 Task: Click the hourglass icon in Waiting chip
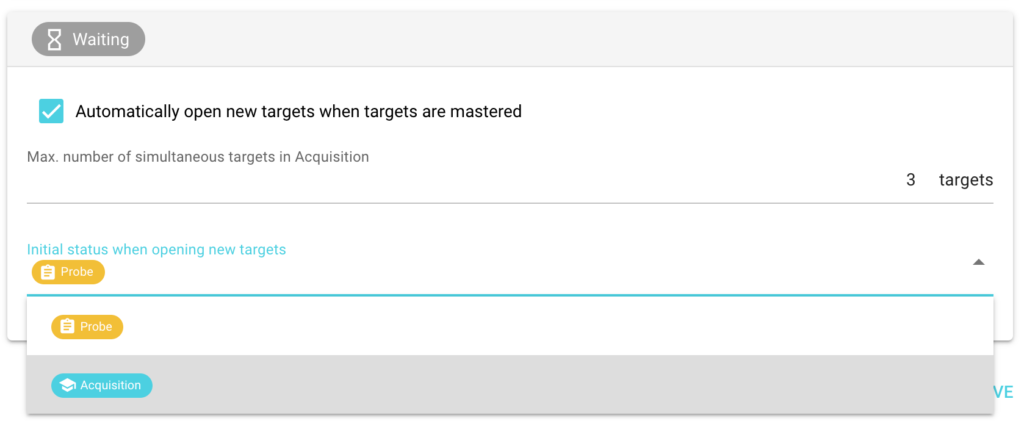55,39
